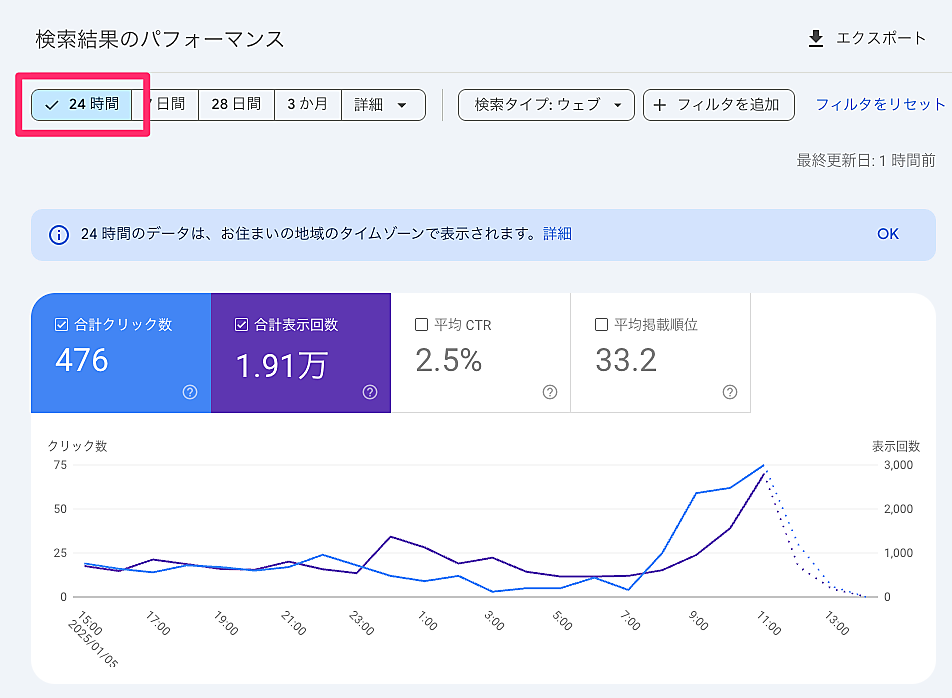The image size is (952, 698).
Task: Click the info icon in timezone banner
Action: (59, 234)
